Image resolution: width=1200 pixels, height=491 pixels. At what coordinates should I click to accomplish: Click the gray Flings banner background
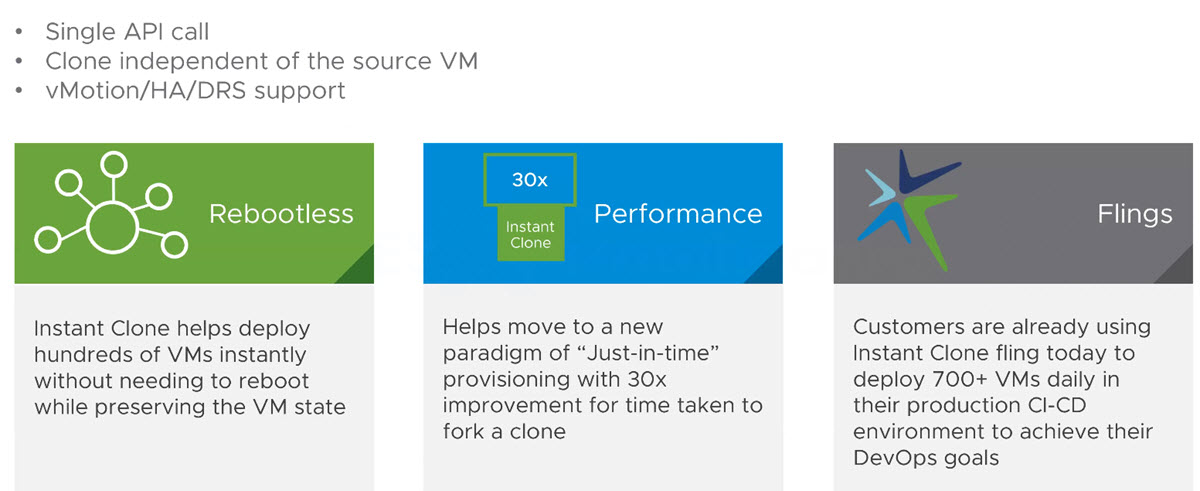click(x=1013, y=213)
